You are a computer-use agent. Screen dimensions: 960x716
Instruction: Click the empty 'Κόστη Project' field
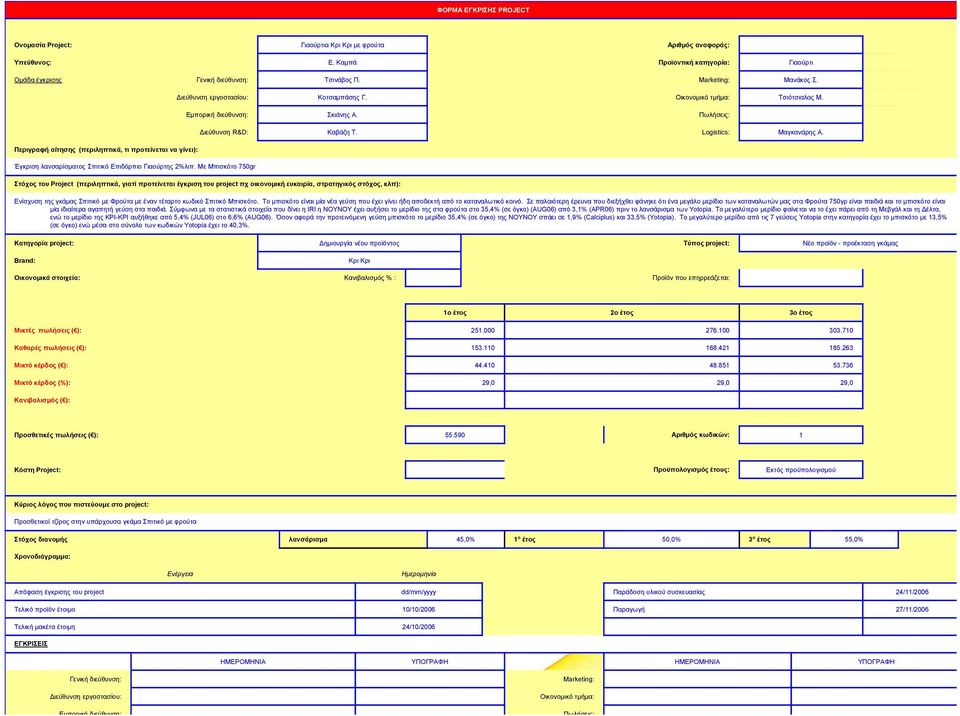coord(455,470)
